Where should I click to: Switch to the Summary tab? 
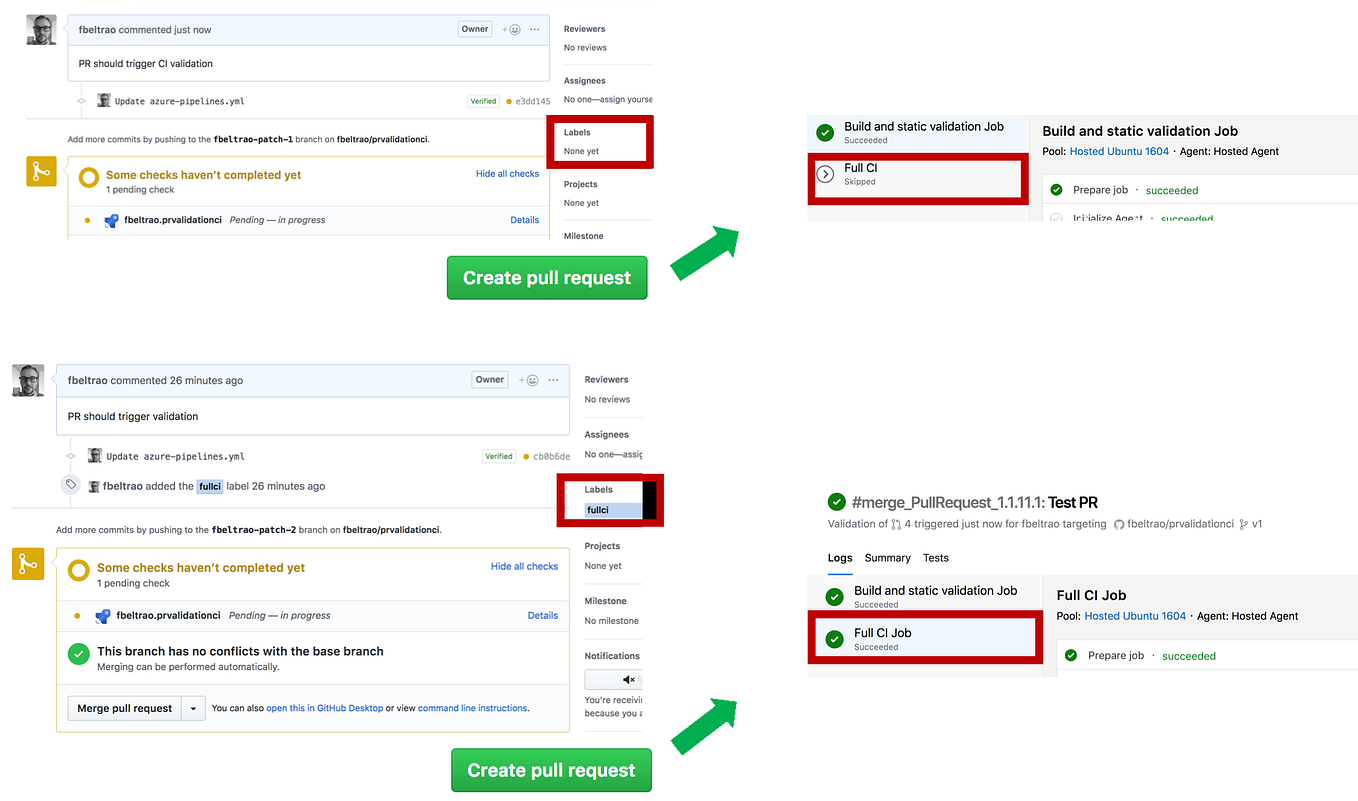click(887, 558)
